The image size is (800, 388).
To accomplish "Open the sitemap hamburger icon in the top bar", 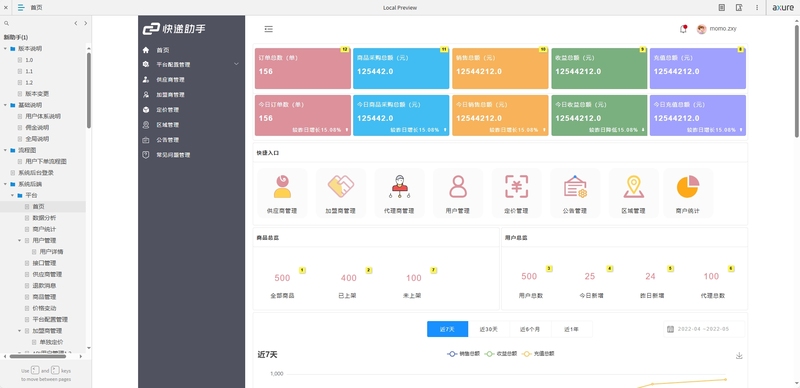I will (21, 8).
